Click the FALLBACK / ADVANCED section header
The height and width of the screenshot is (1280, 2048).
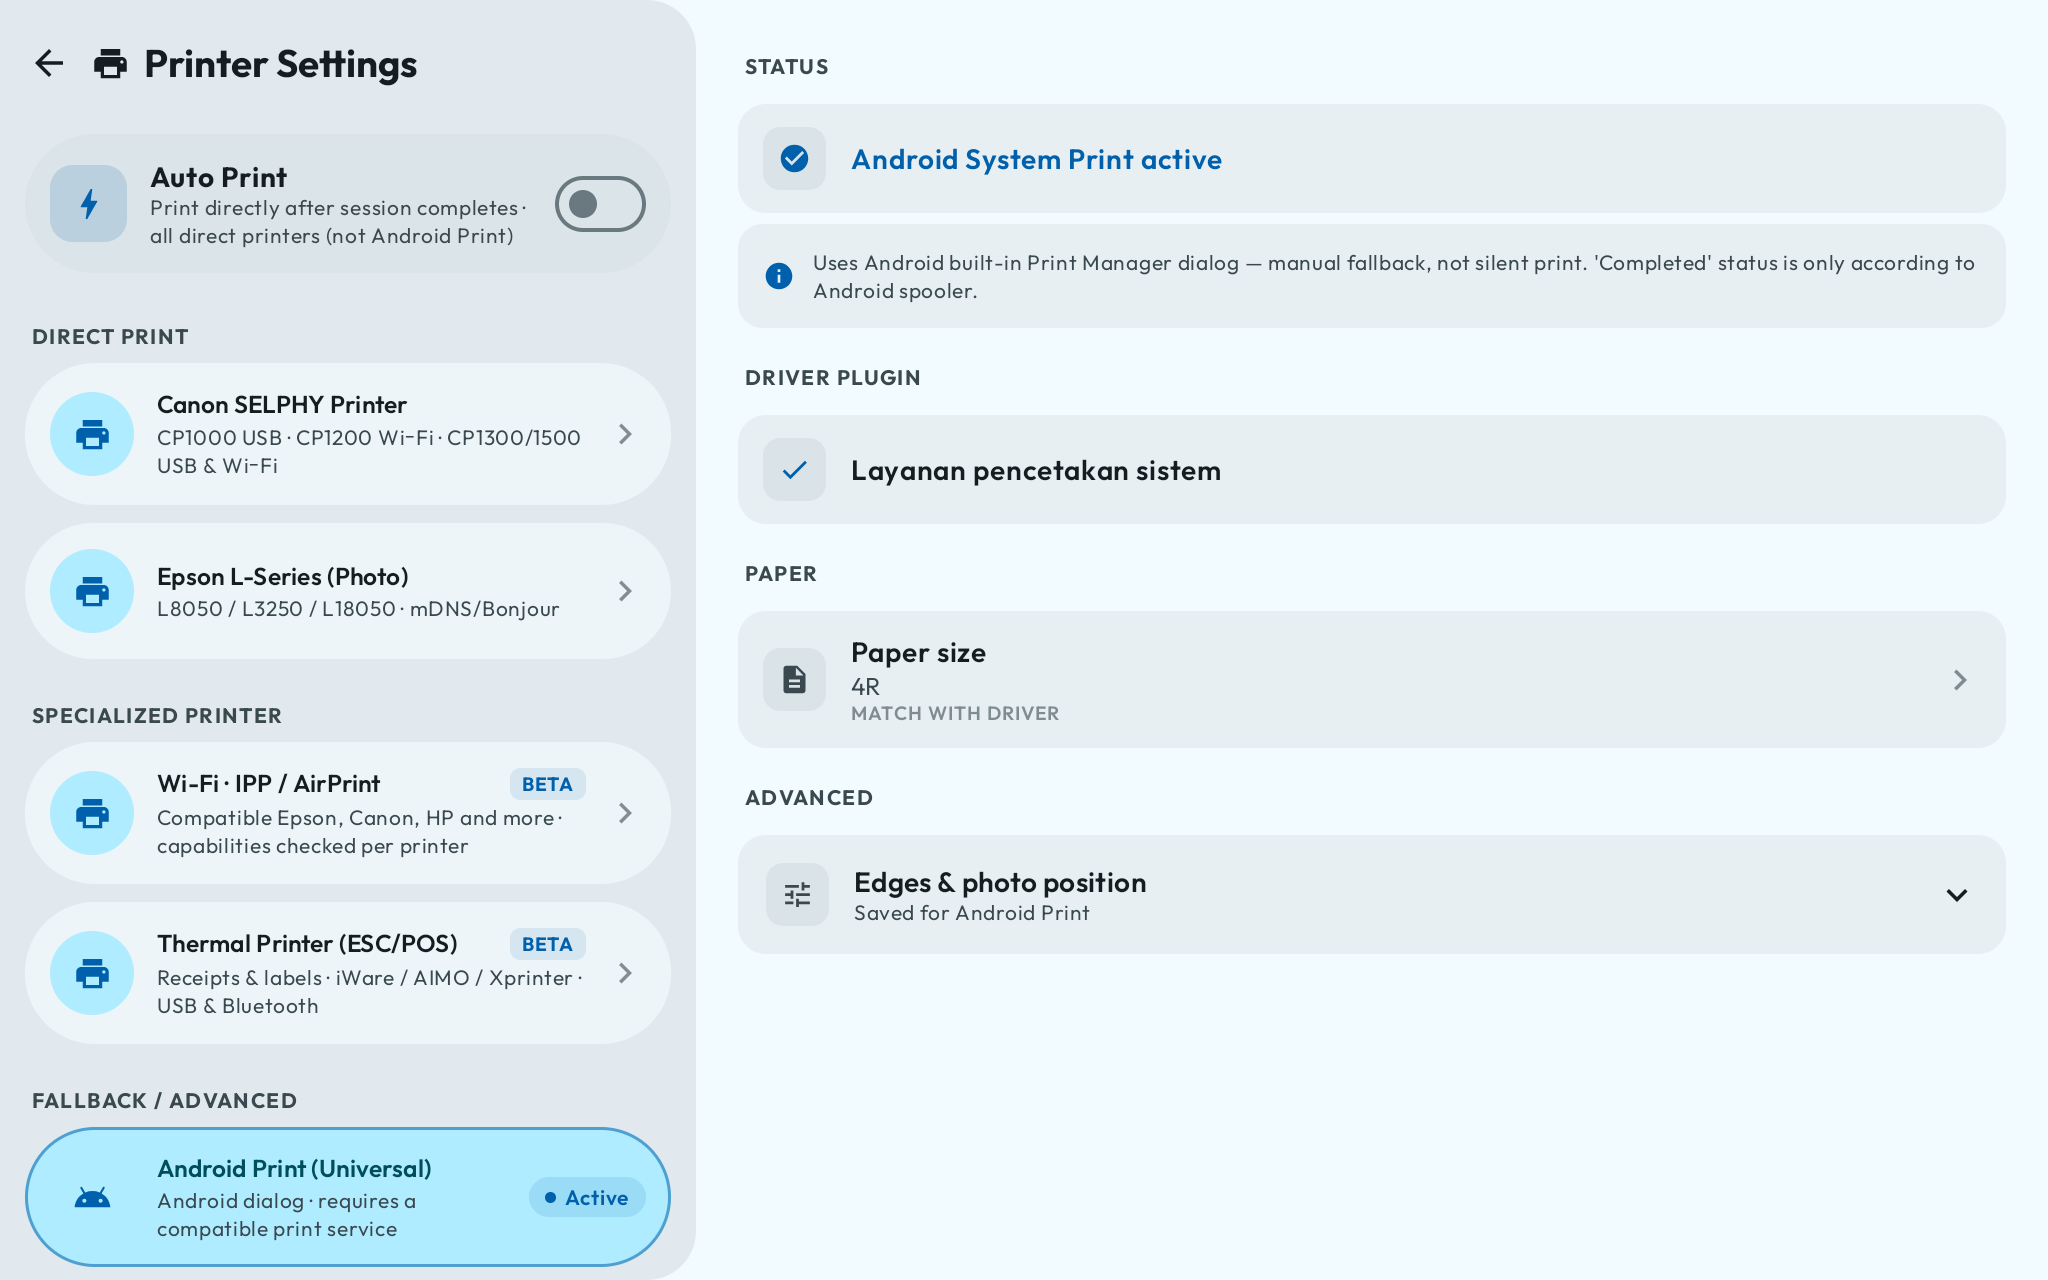point(164,1101)
